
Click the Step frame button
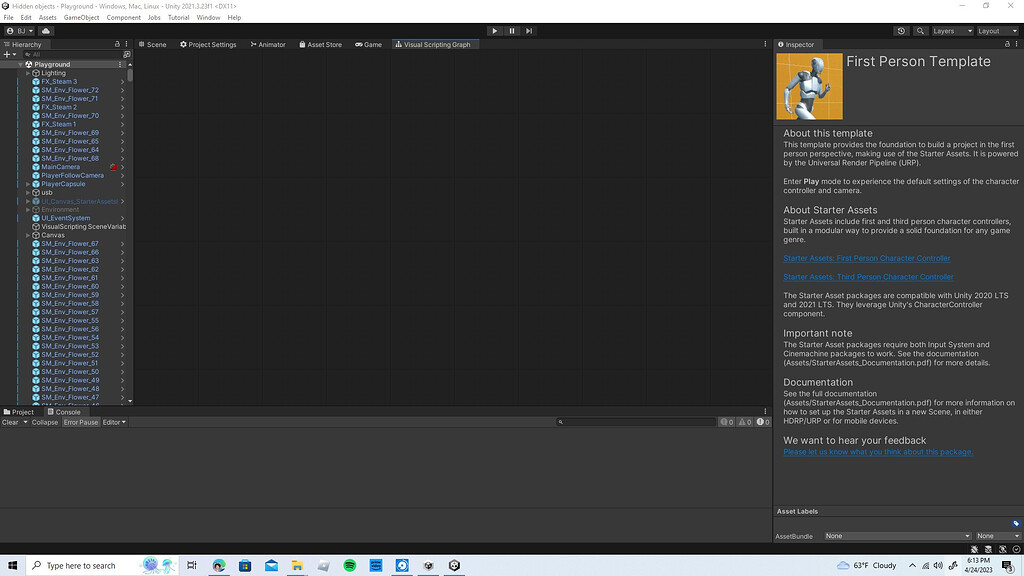pyautogui.click(x=529, y=30)
